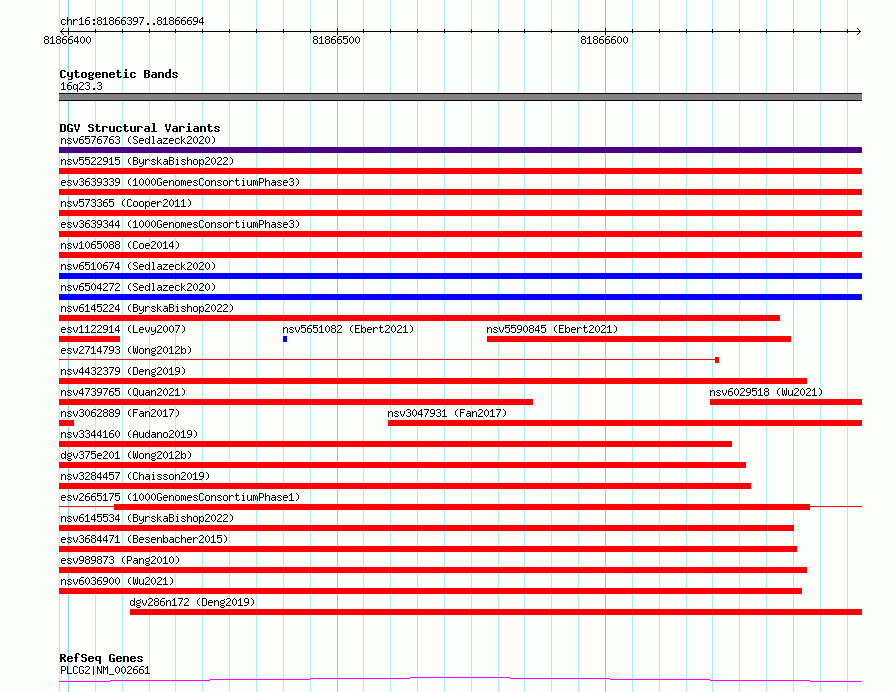Click nsv3344160 (Audano2019) variant label
Image resolution: width=890 pixels, height=692 pixels.
pyautogui.click(x=129, y=434)
